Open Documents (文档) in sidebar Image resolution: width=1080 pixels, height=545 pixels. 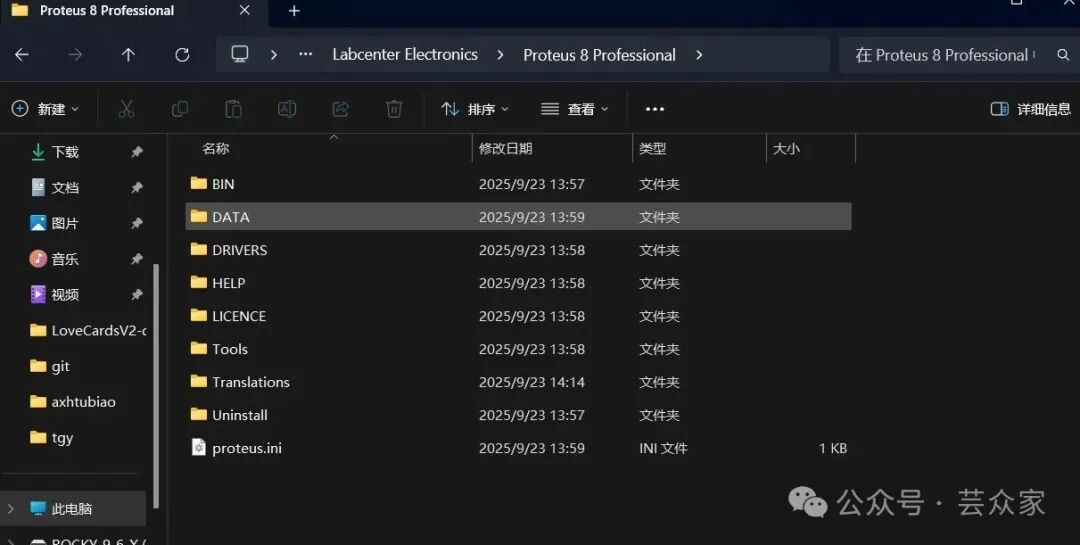65,187
